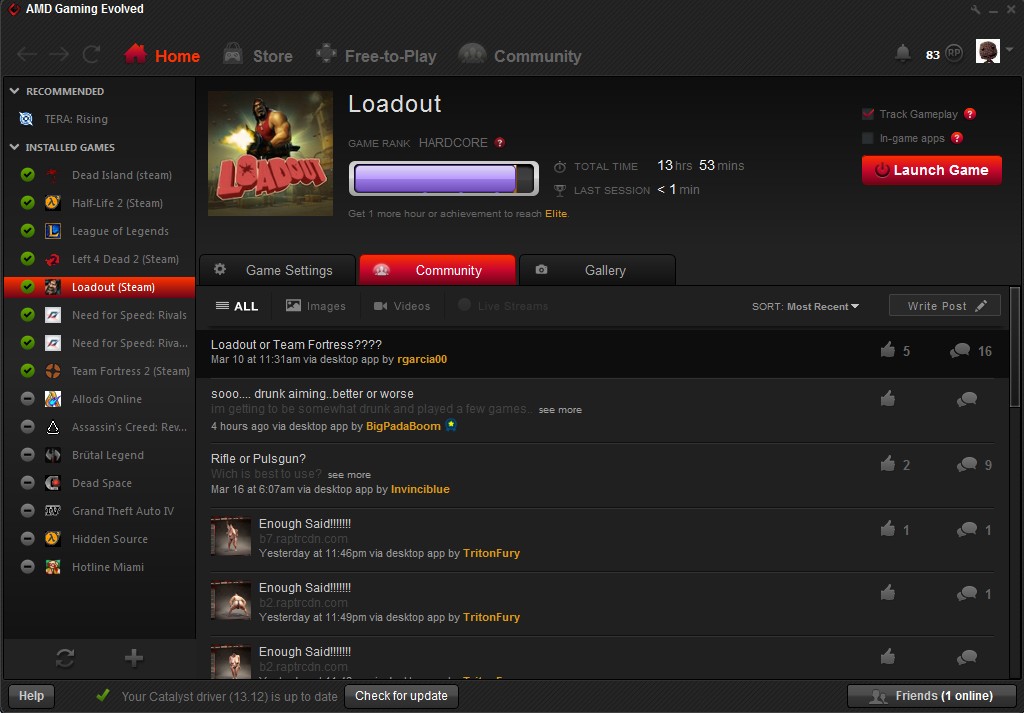Toggle the Track Gameplay checkbox
This screenshot has width=1024, height=713.
pyautogui.click(x=868, y=114)
